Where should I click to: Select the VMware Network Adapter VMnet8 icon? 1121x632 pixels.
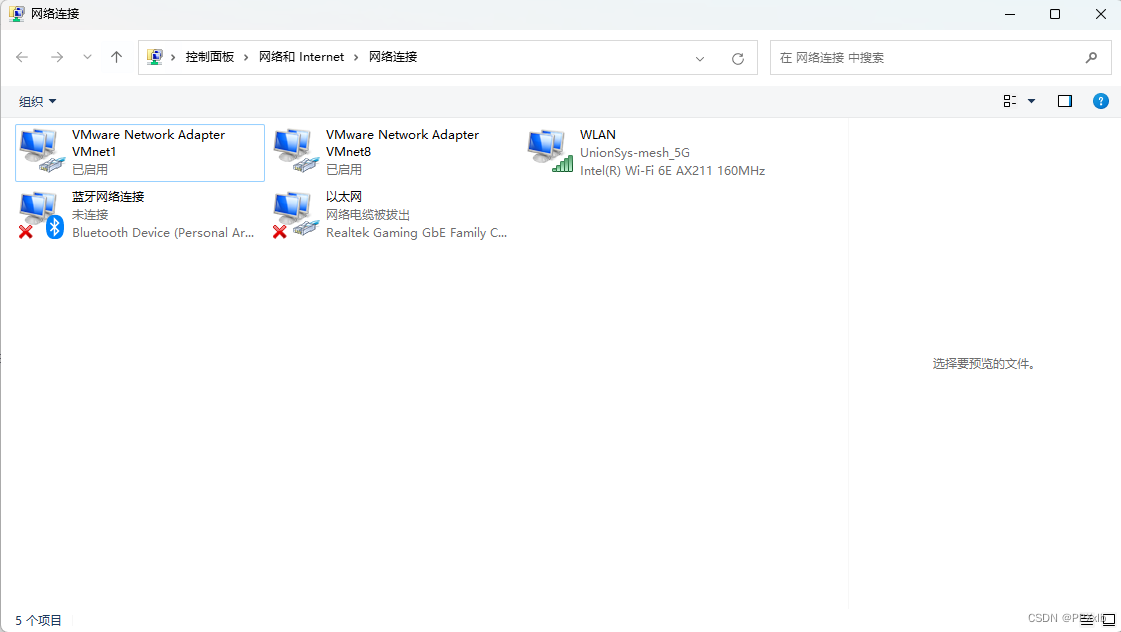(x=295, y=151)
